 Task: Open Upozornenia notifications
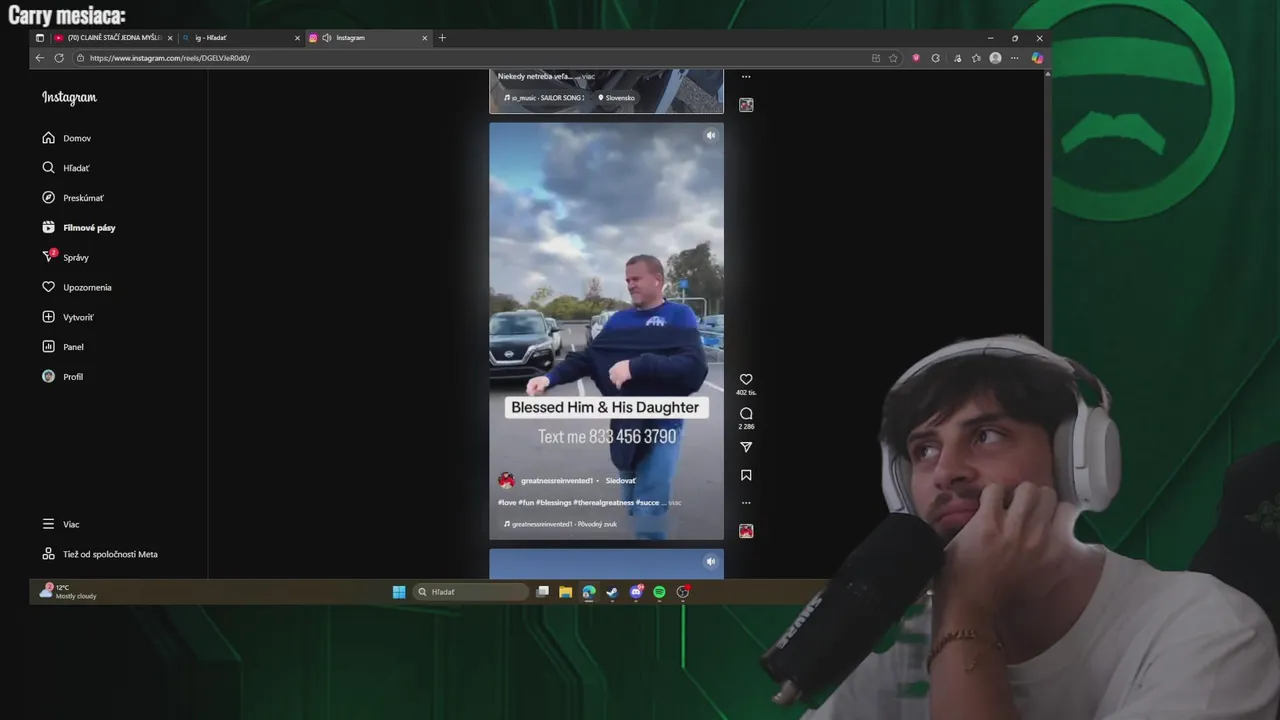coord(77,287)
